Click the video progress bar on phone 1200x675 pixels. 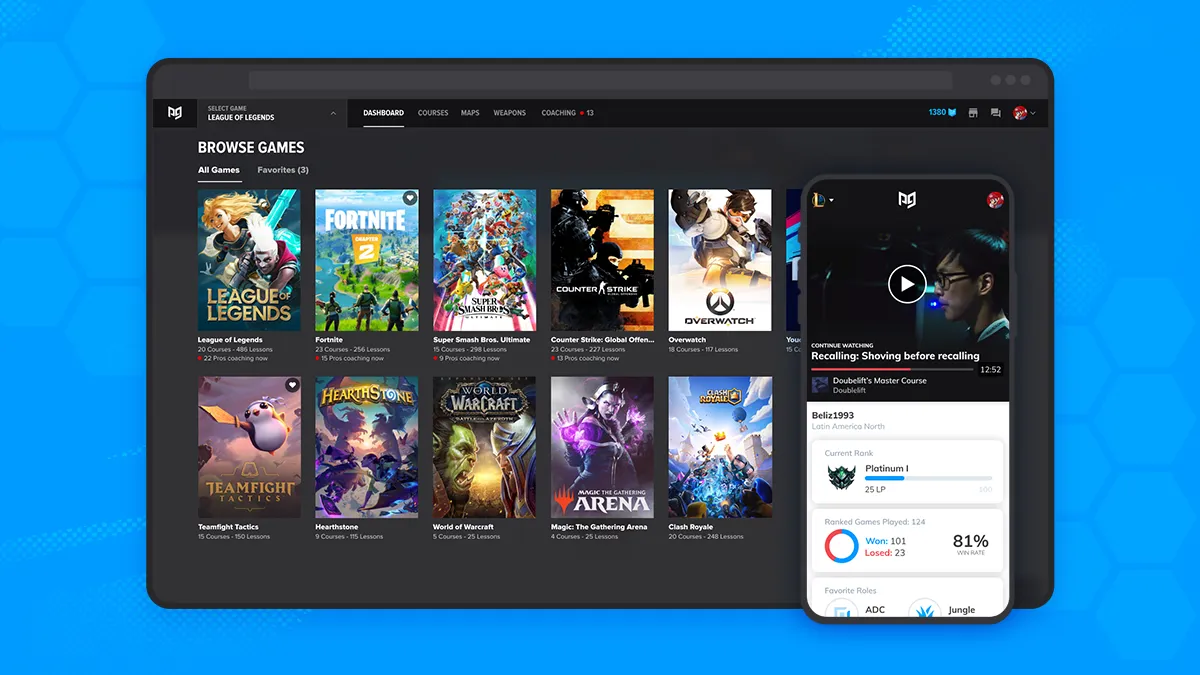click(892, 369)
